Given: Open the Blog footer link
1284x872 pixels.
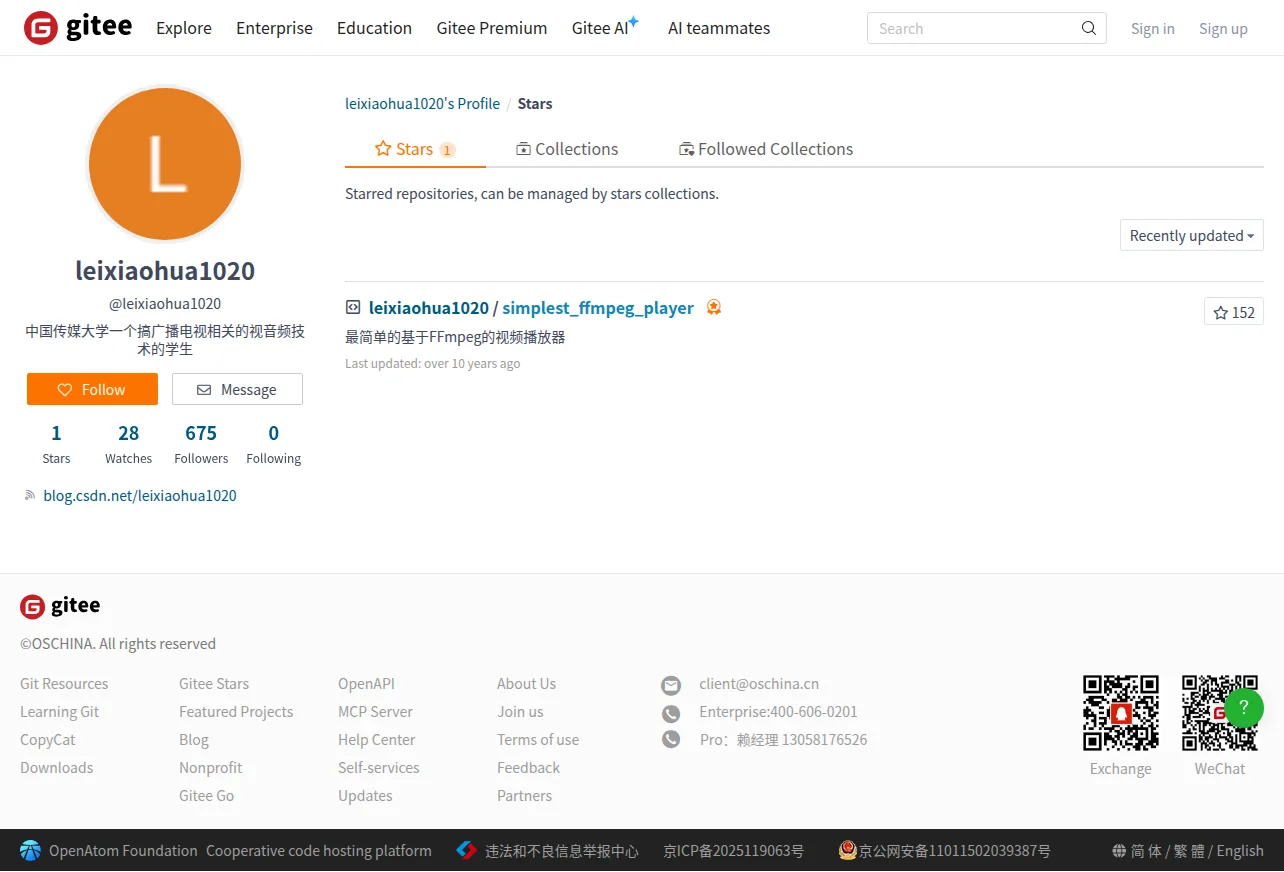Looking at the screenshot, I should (x=194, y=740).
